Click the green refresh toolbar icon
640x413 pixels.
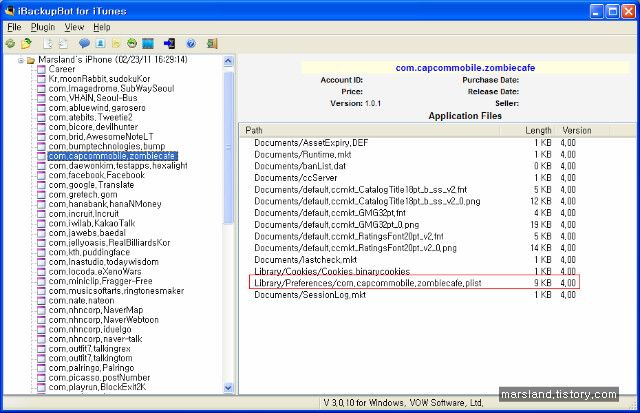coord(10,43)
